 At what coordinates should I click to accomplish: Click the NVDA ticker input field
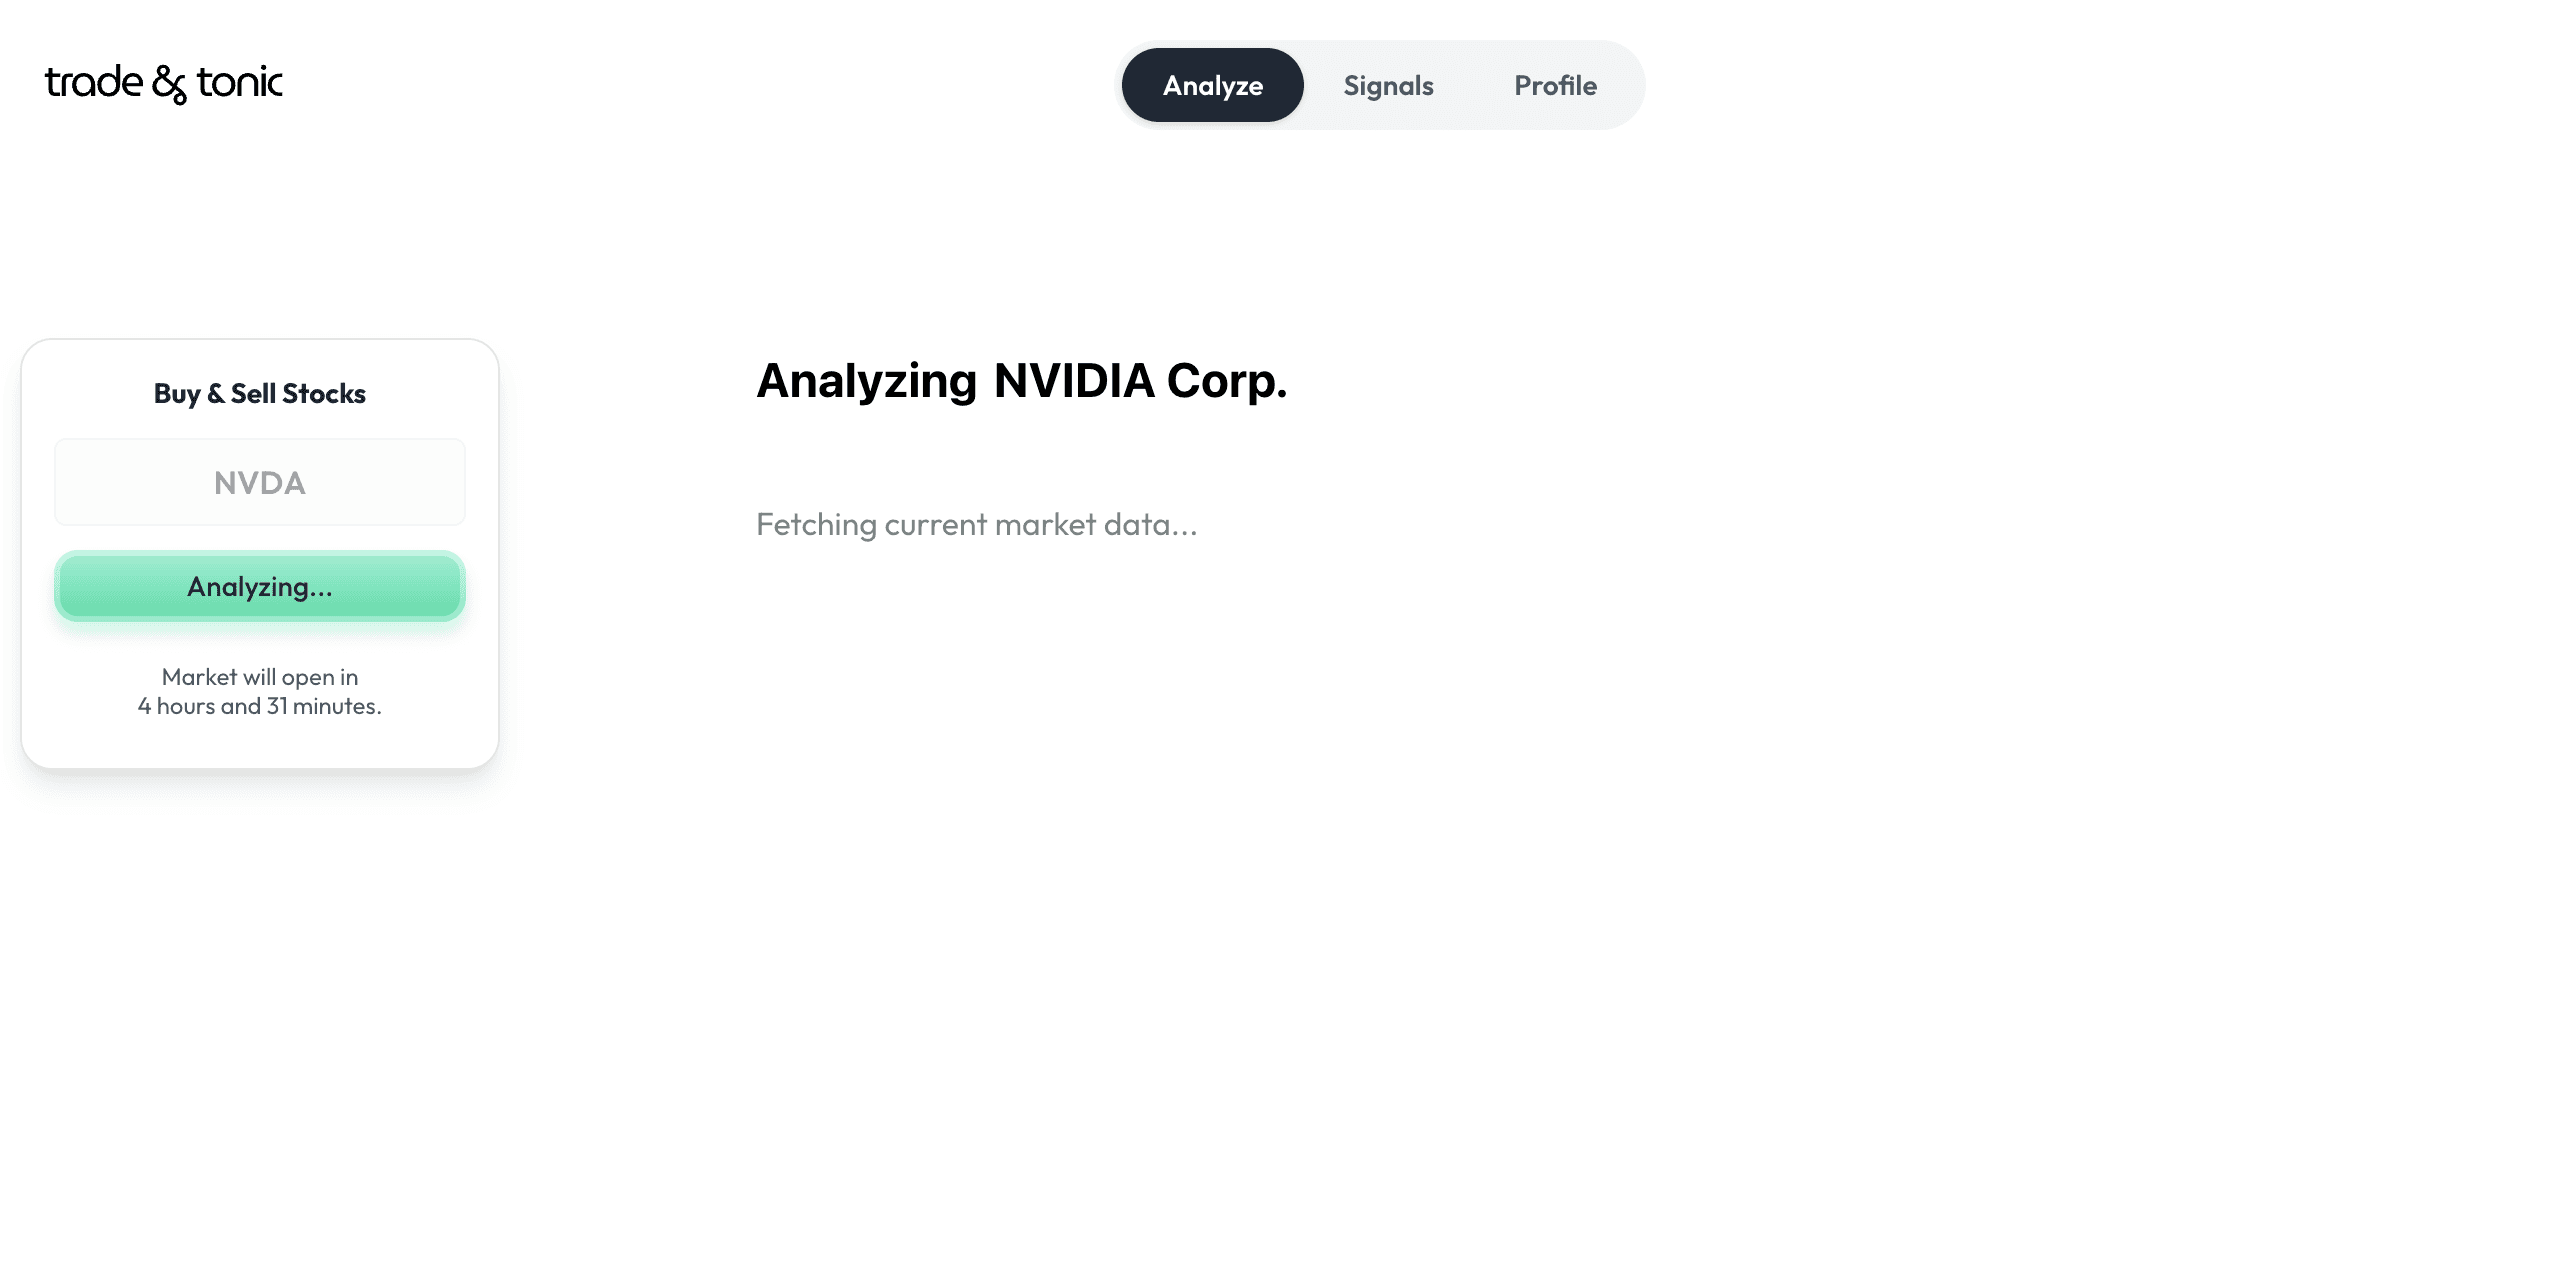pos(259,482)
